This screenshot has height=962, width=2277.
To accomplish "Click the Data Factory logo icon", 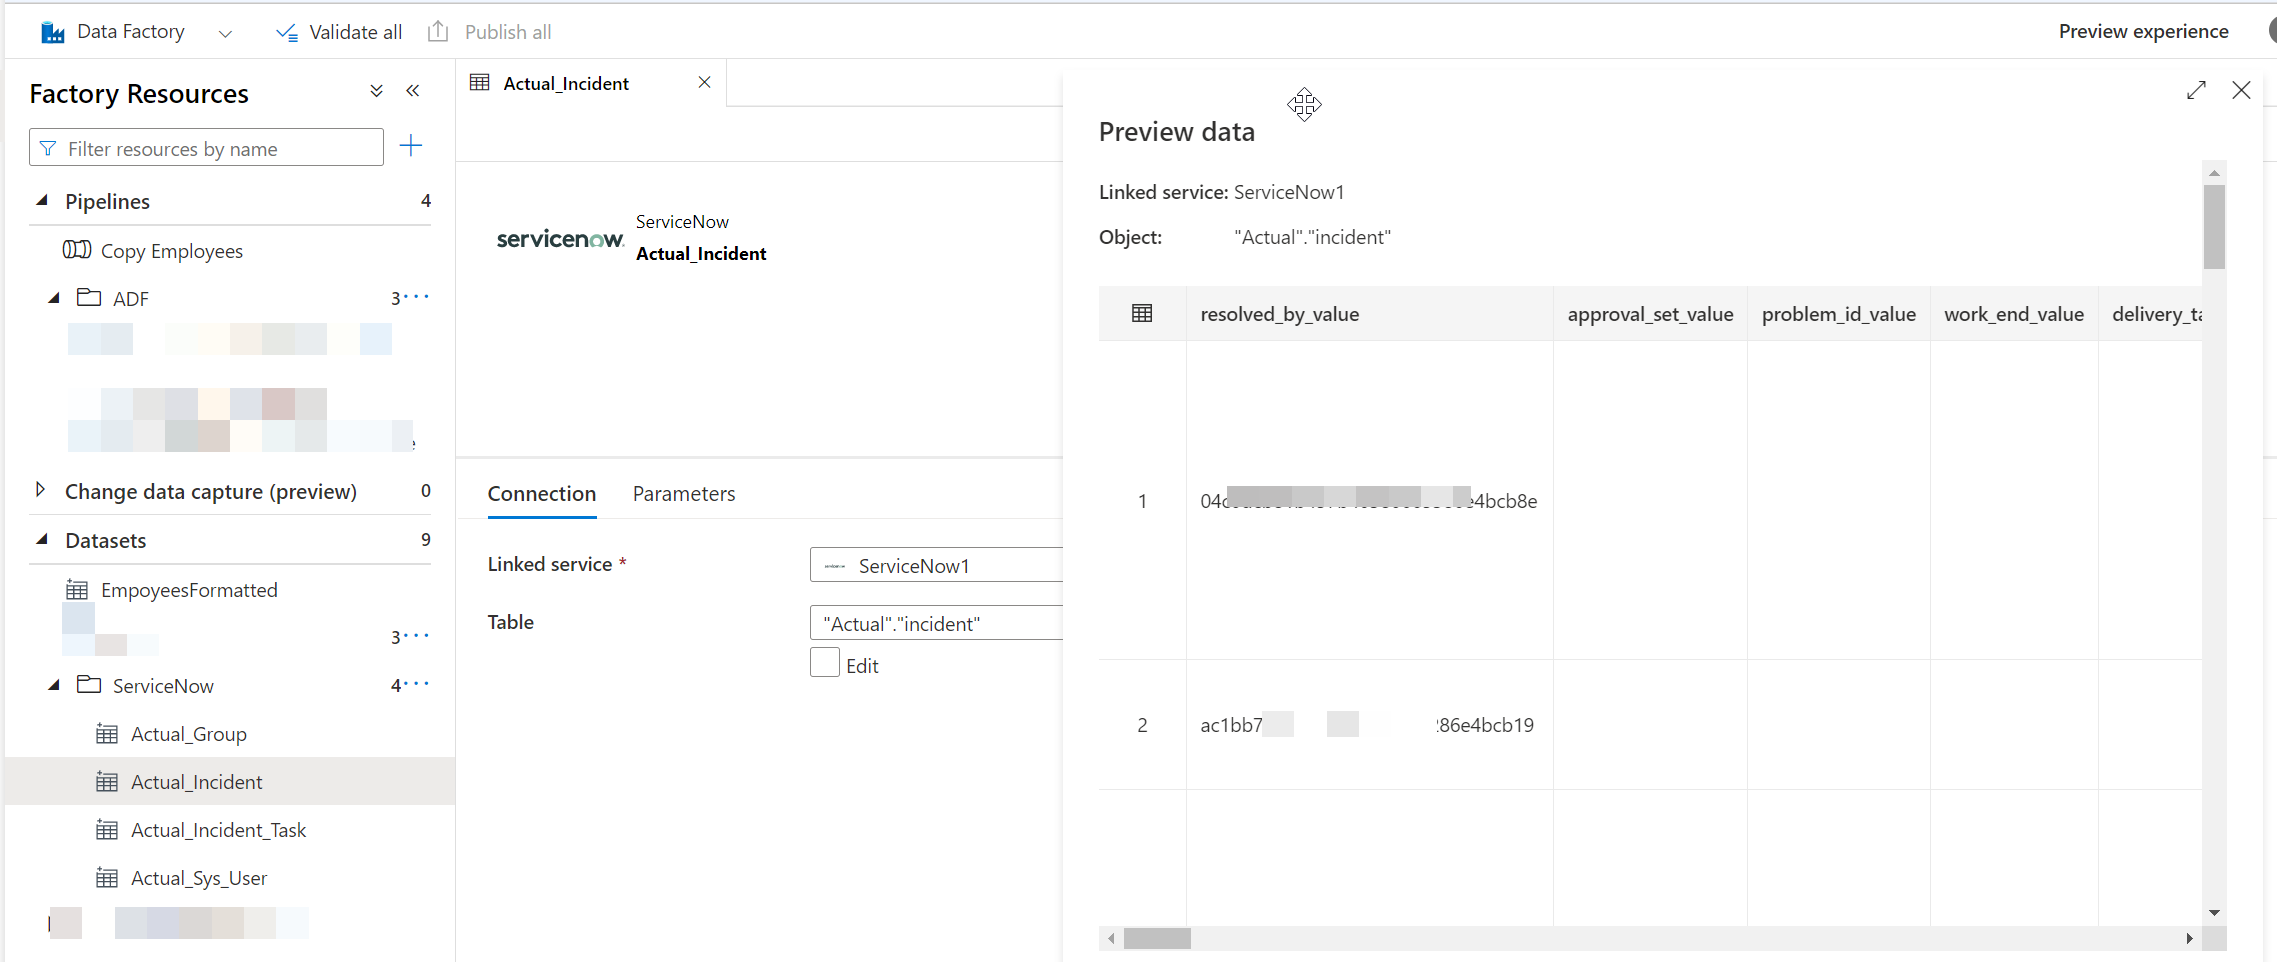I will (52, 32).
